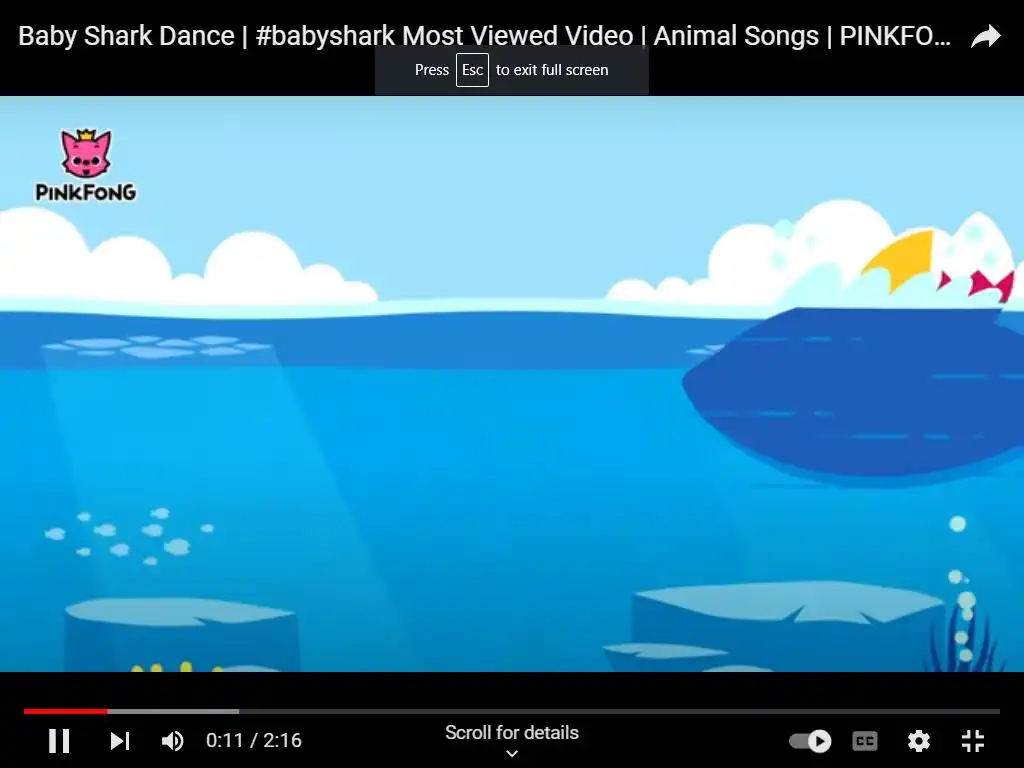Click the center of the ocean video frame

(x=512, y=384)
